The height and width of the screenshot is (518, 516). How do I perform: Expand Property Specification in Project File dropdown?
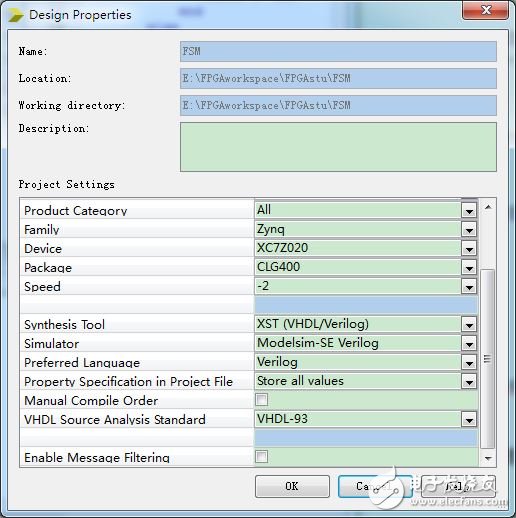[469, 382]
